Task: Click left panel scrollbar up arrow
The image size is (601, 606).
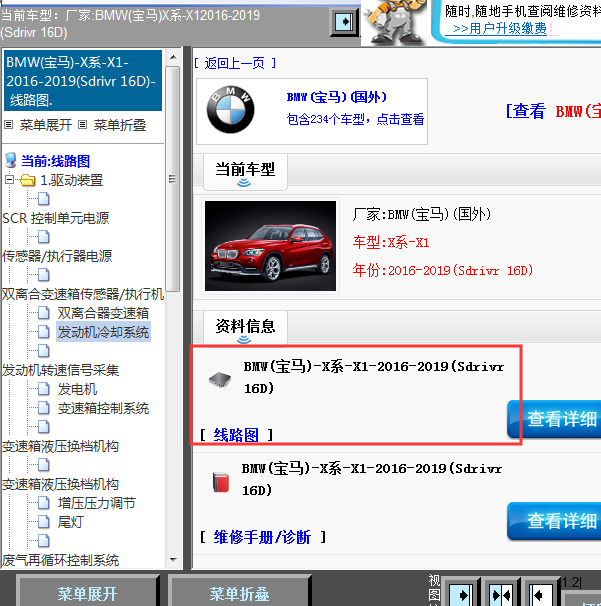Action: [173, 57]
